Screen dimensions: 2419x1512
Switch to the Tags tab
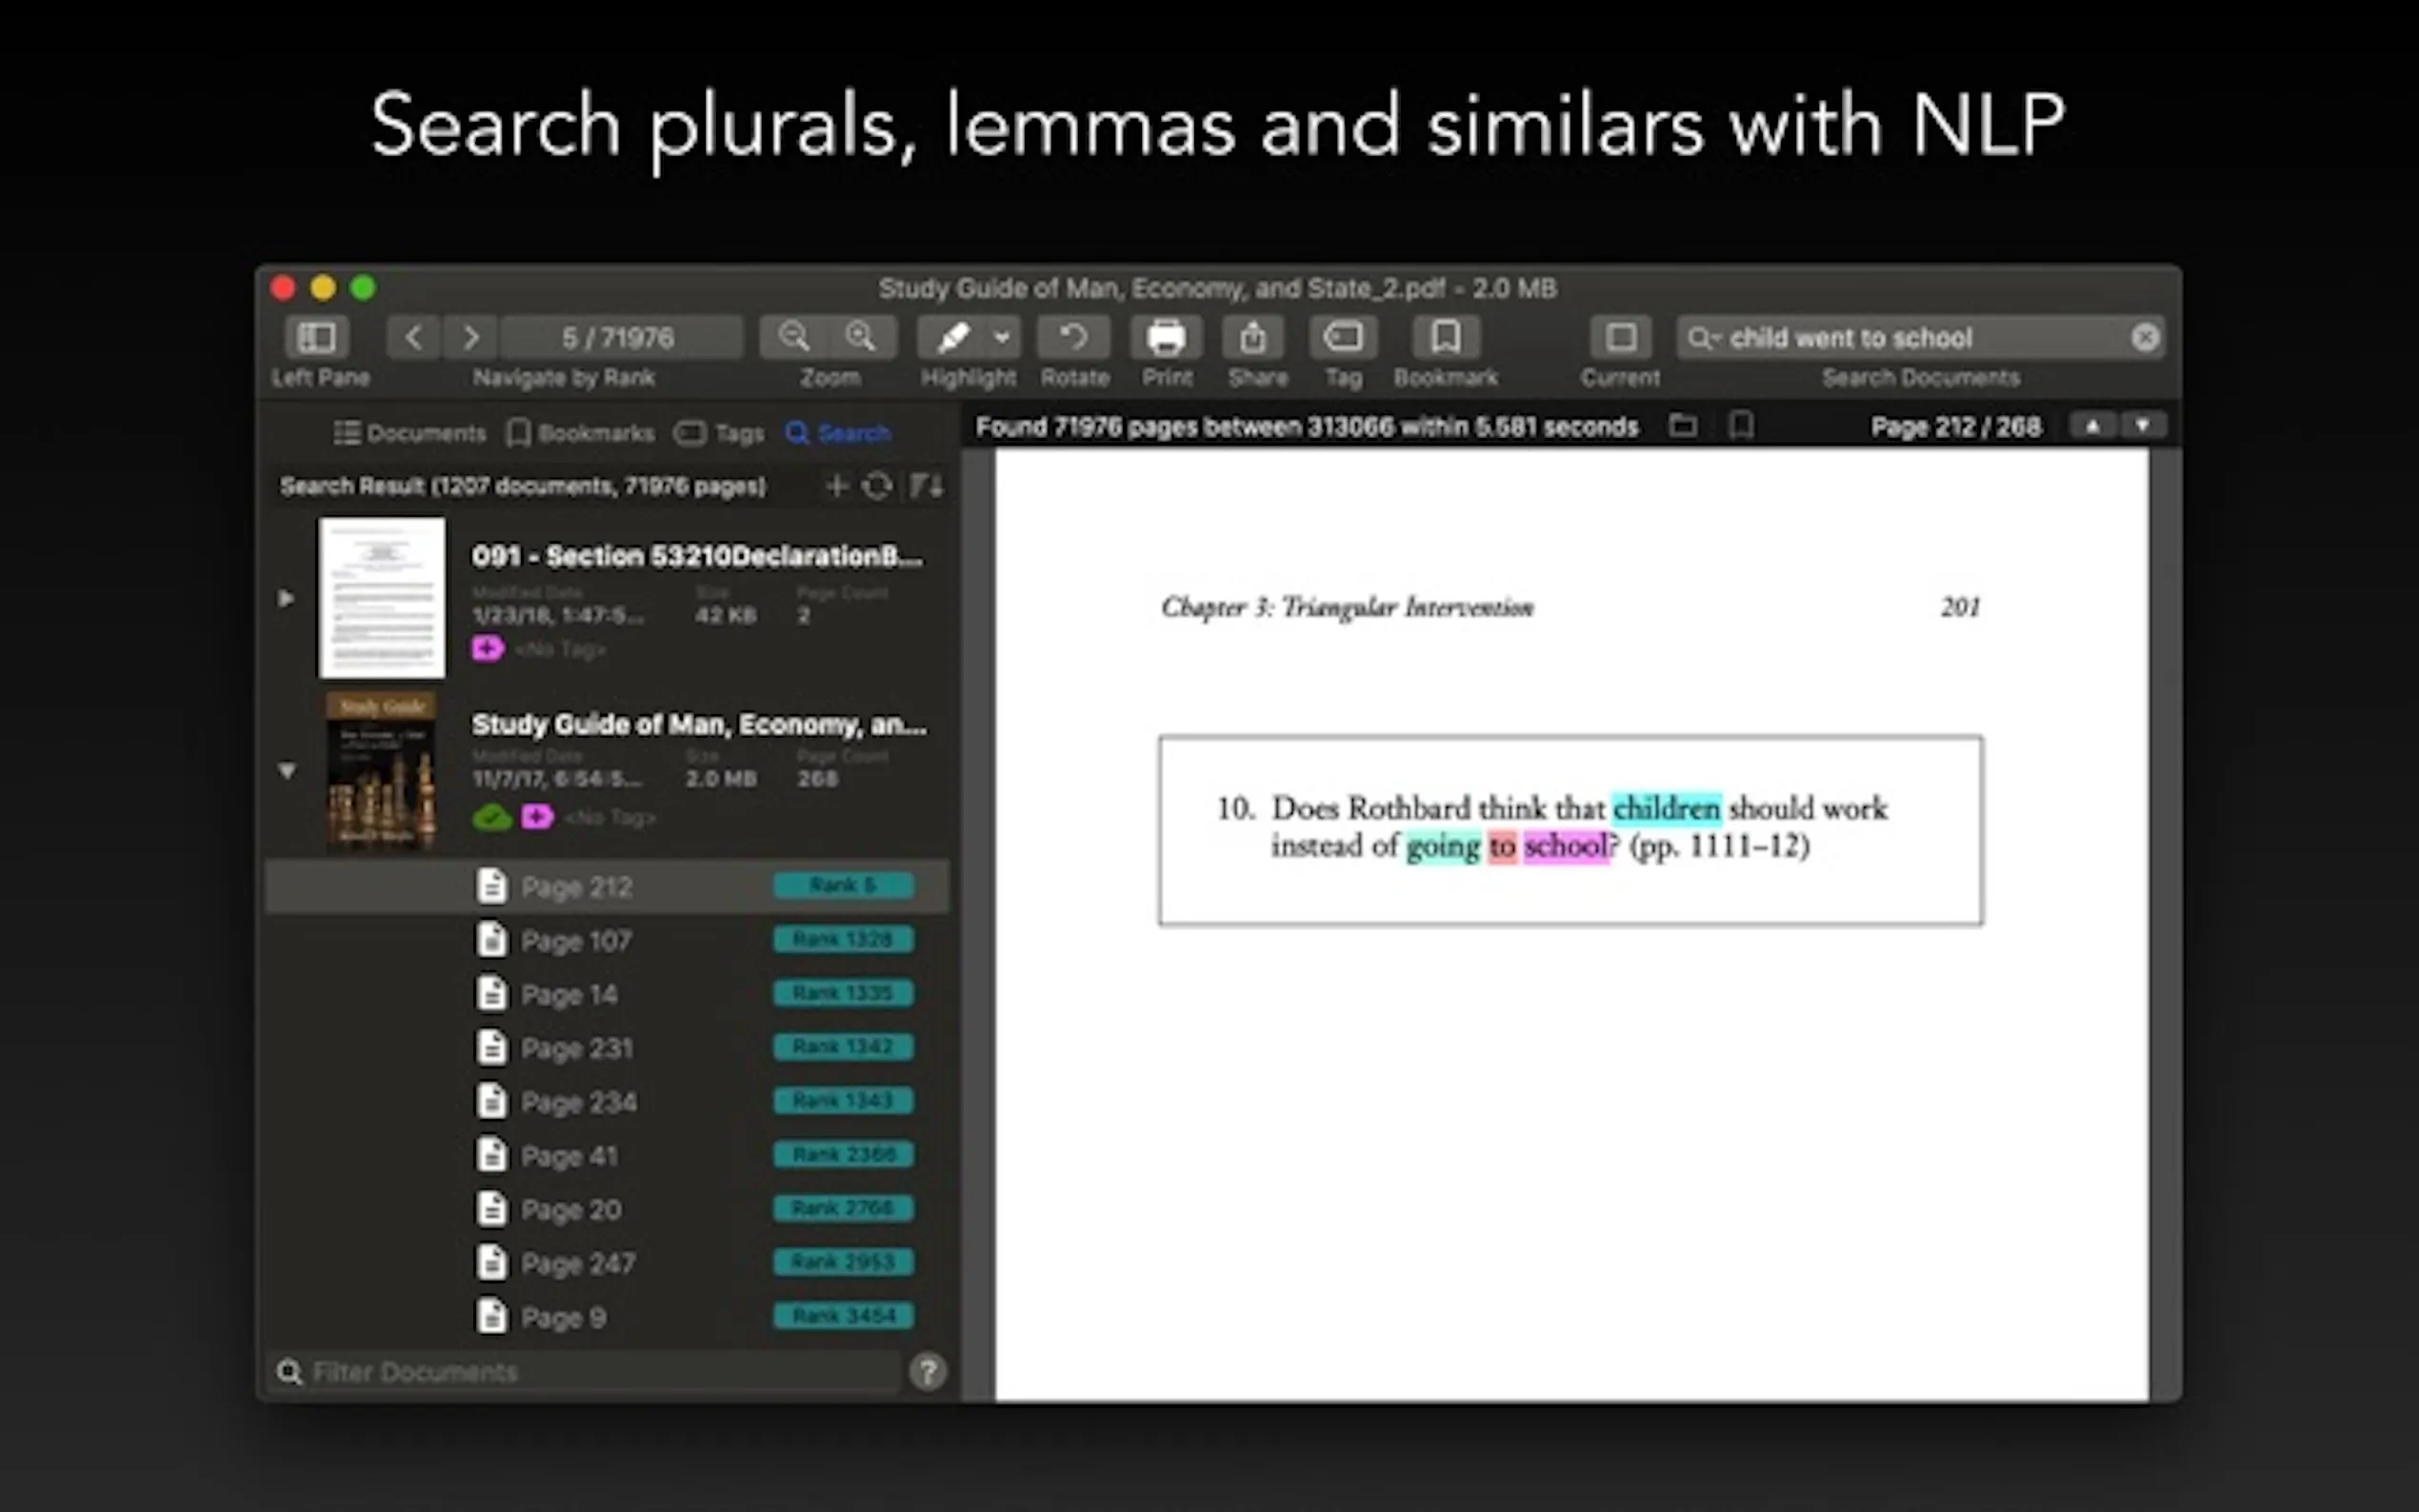pos(719,433)
